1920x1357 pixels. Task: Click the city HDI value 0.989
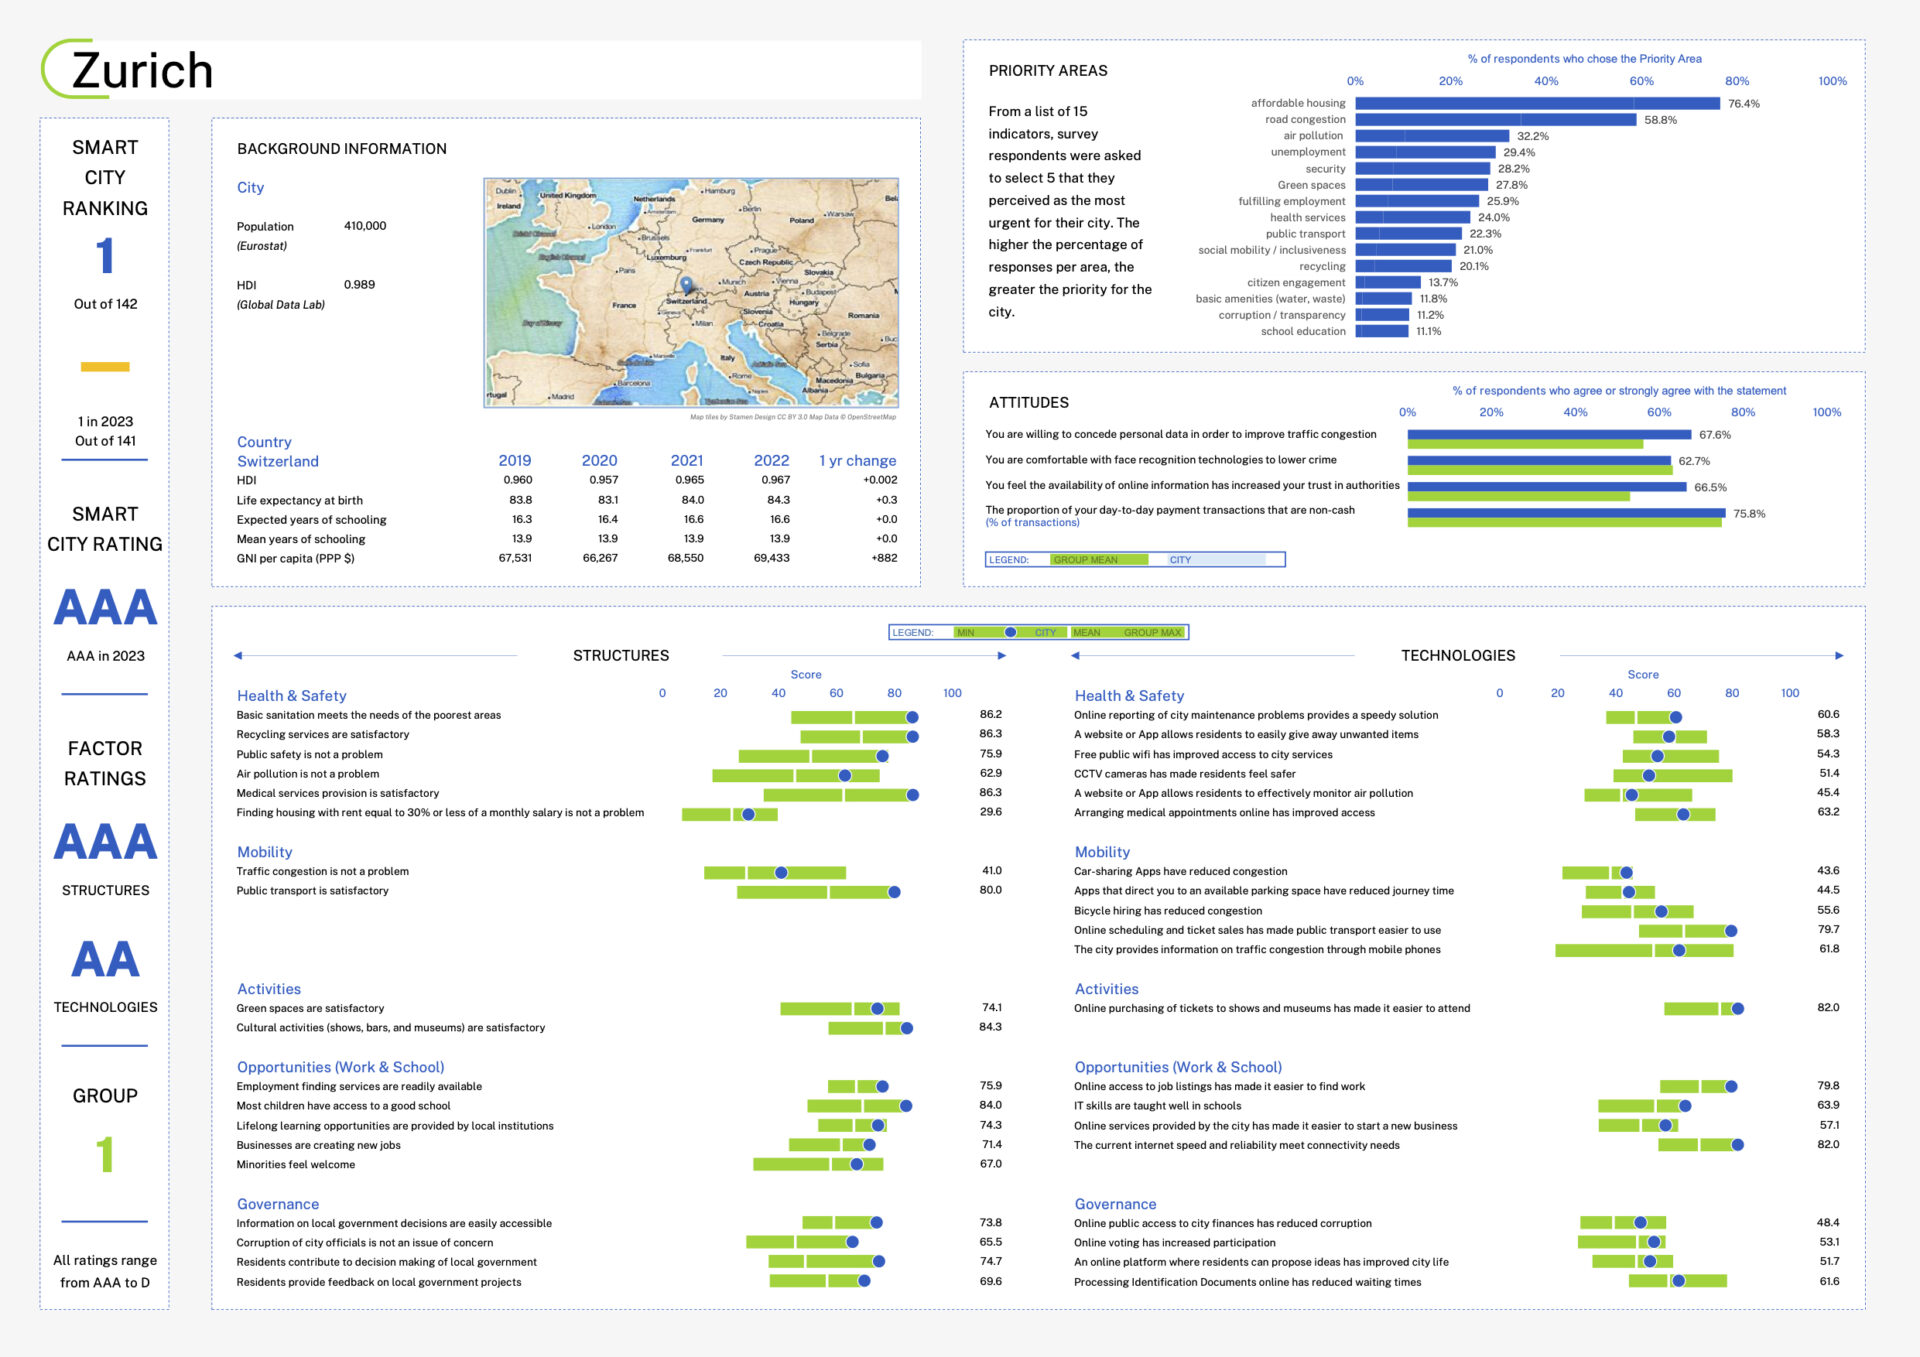click(360, 285)
